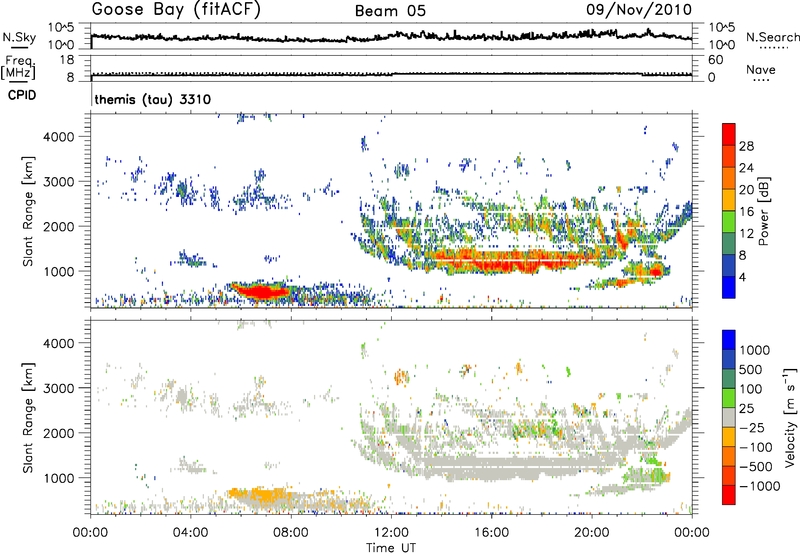Pick the gray segment of velocity colorbar

pos(729,418)
